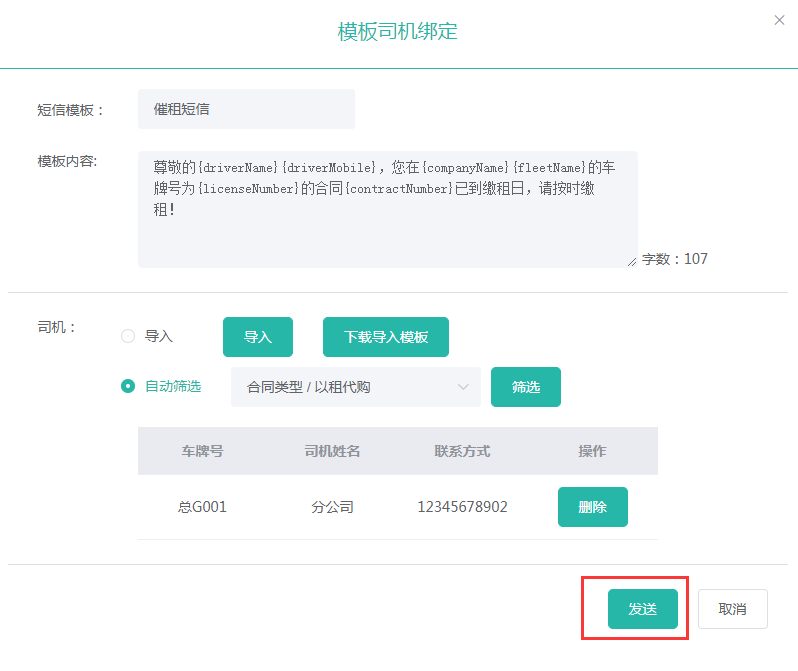This screenshot has height=671, width=798.
Task: Click the 司机姓名 column header
Action: click(332, 451)
